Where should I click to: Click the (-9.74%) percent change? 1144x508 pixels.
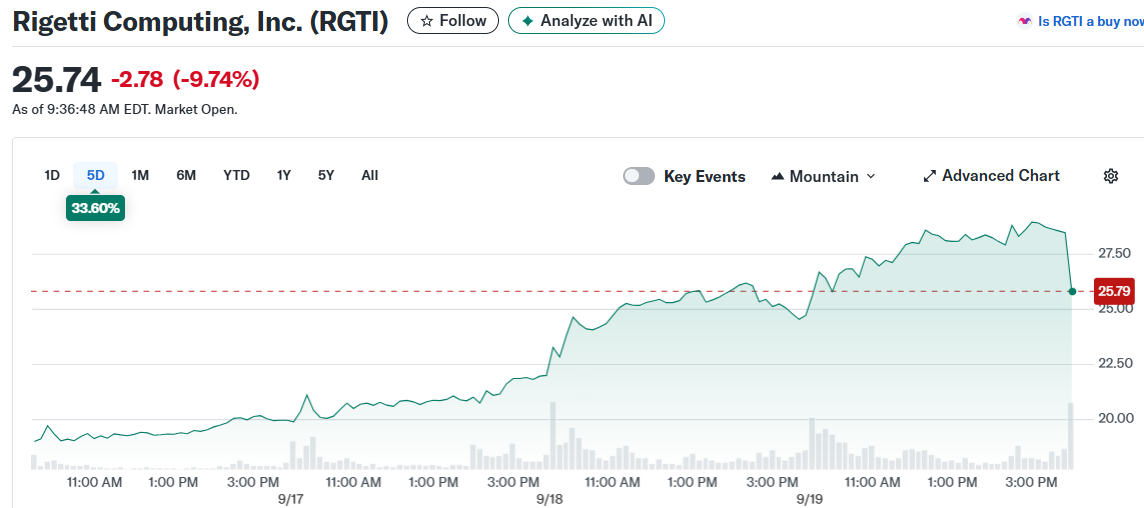[216, 80]
